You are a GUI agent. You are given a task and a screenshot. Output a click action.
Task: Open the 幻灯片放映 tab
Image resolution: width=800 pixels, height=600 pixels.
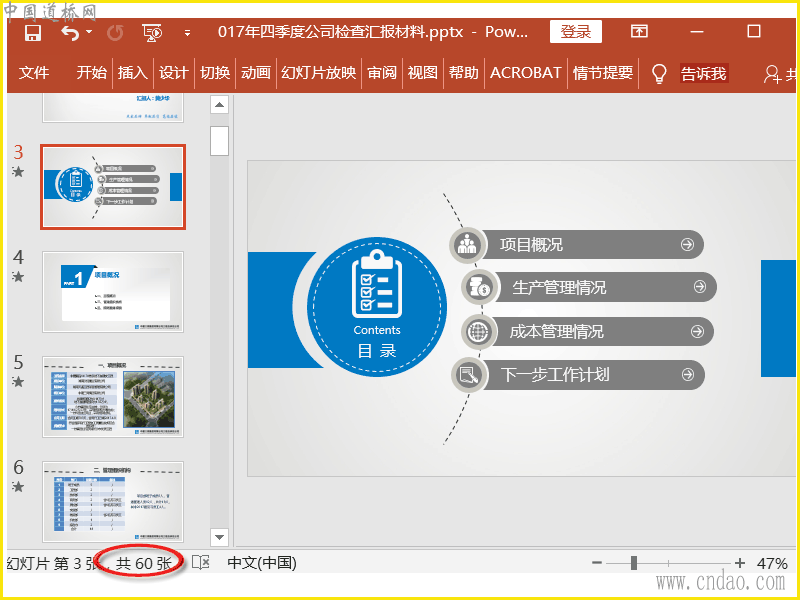click(318, 73)
